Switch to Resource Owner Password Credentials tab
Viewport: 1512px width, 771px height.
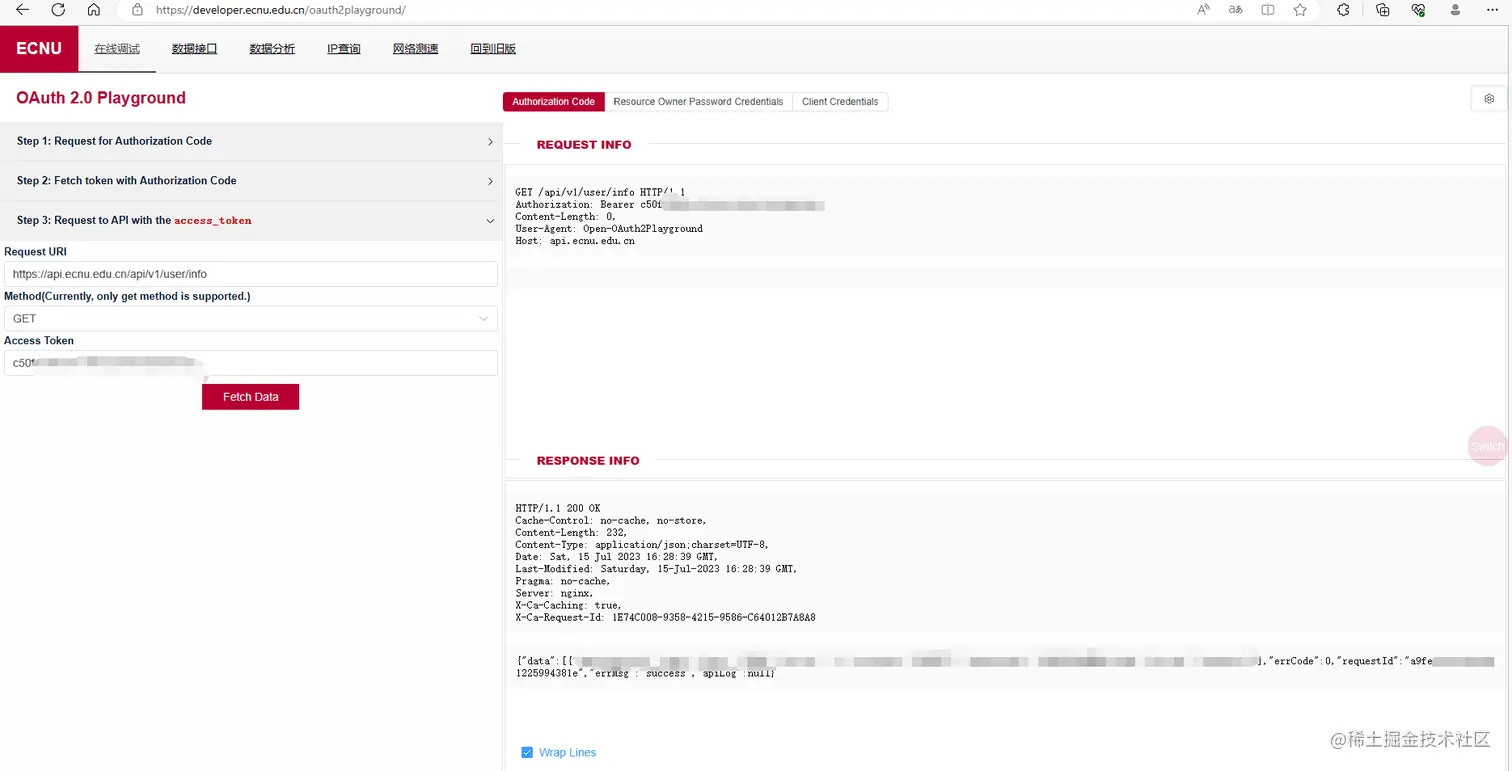698,102
